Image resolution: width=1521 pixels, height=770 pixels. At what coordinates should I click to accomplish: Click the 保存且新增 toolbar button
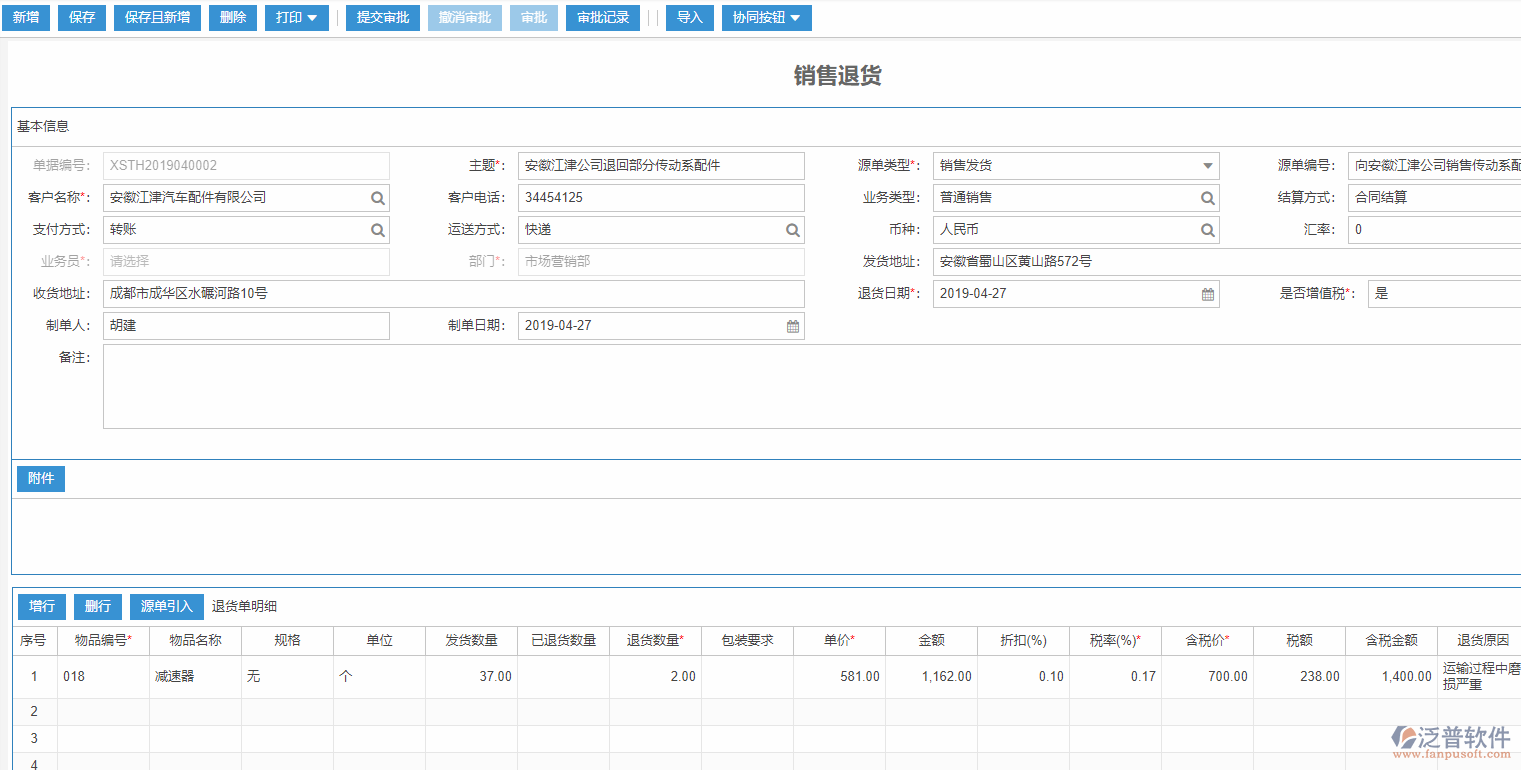(157, 18)
